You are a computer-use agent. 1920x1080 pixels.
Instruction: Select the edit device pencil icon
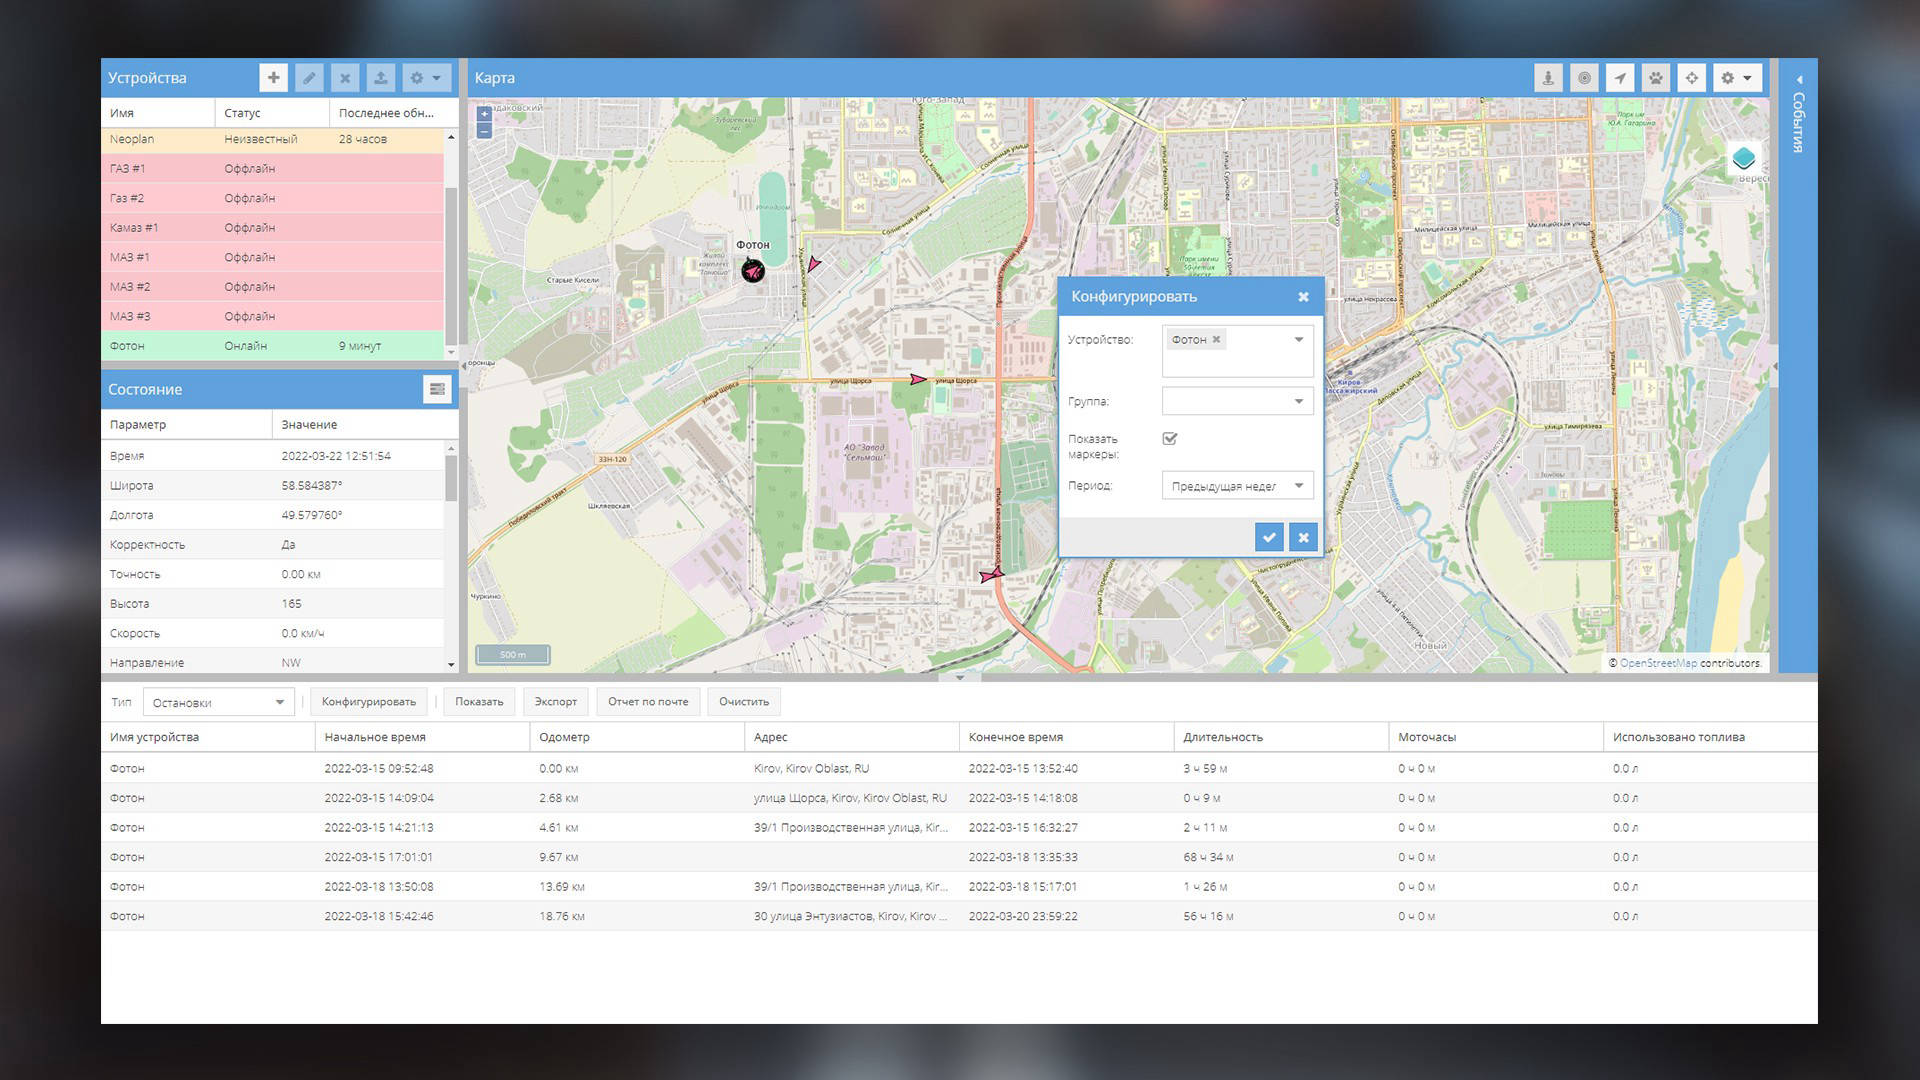(309, 77)
